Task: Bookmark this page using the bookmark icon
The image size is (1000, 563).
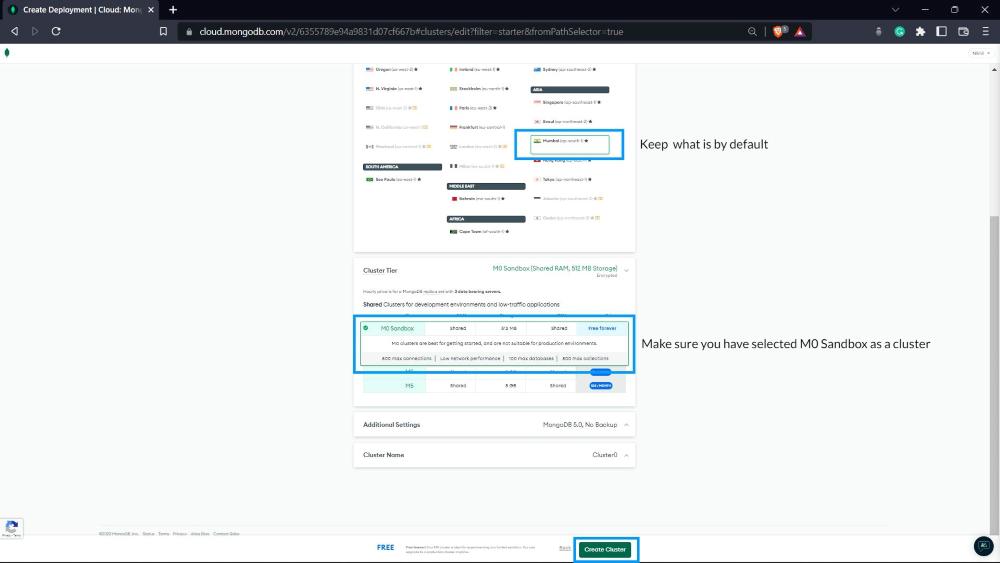Action: (163, 31)
